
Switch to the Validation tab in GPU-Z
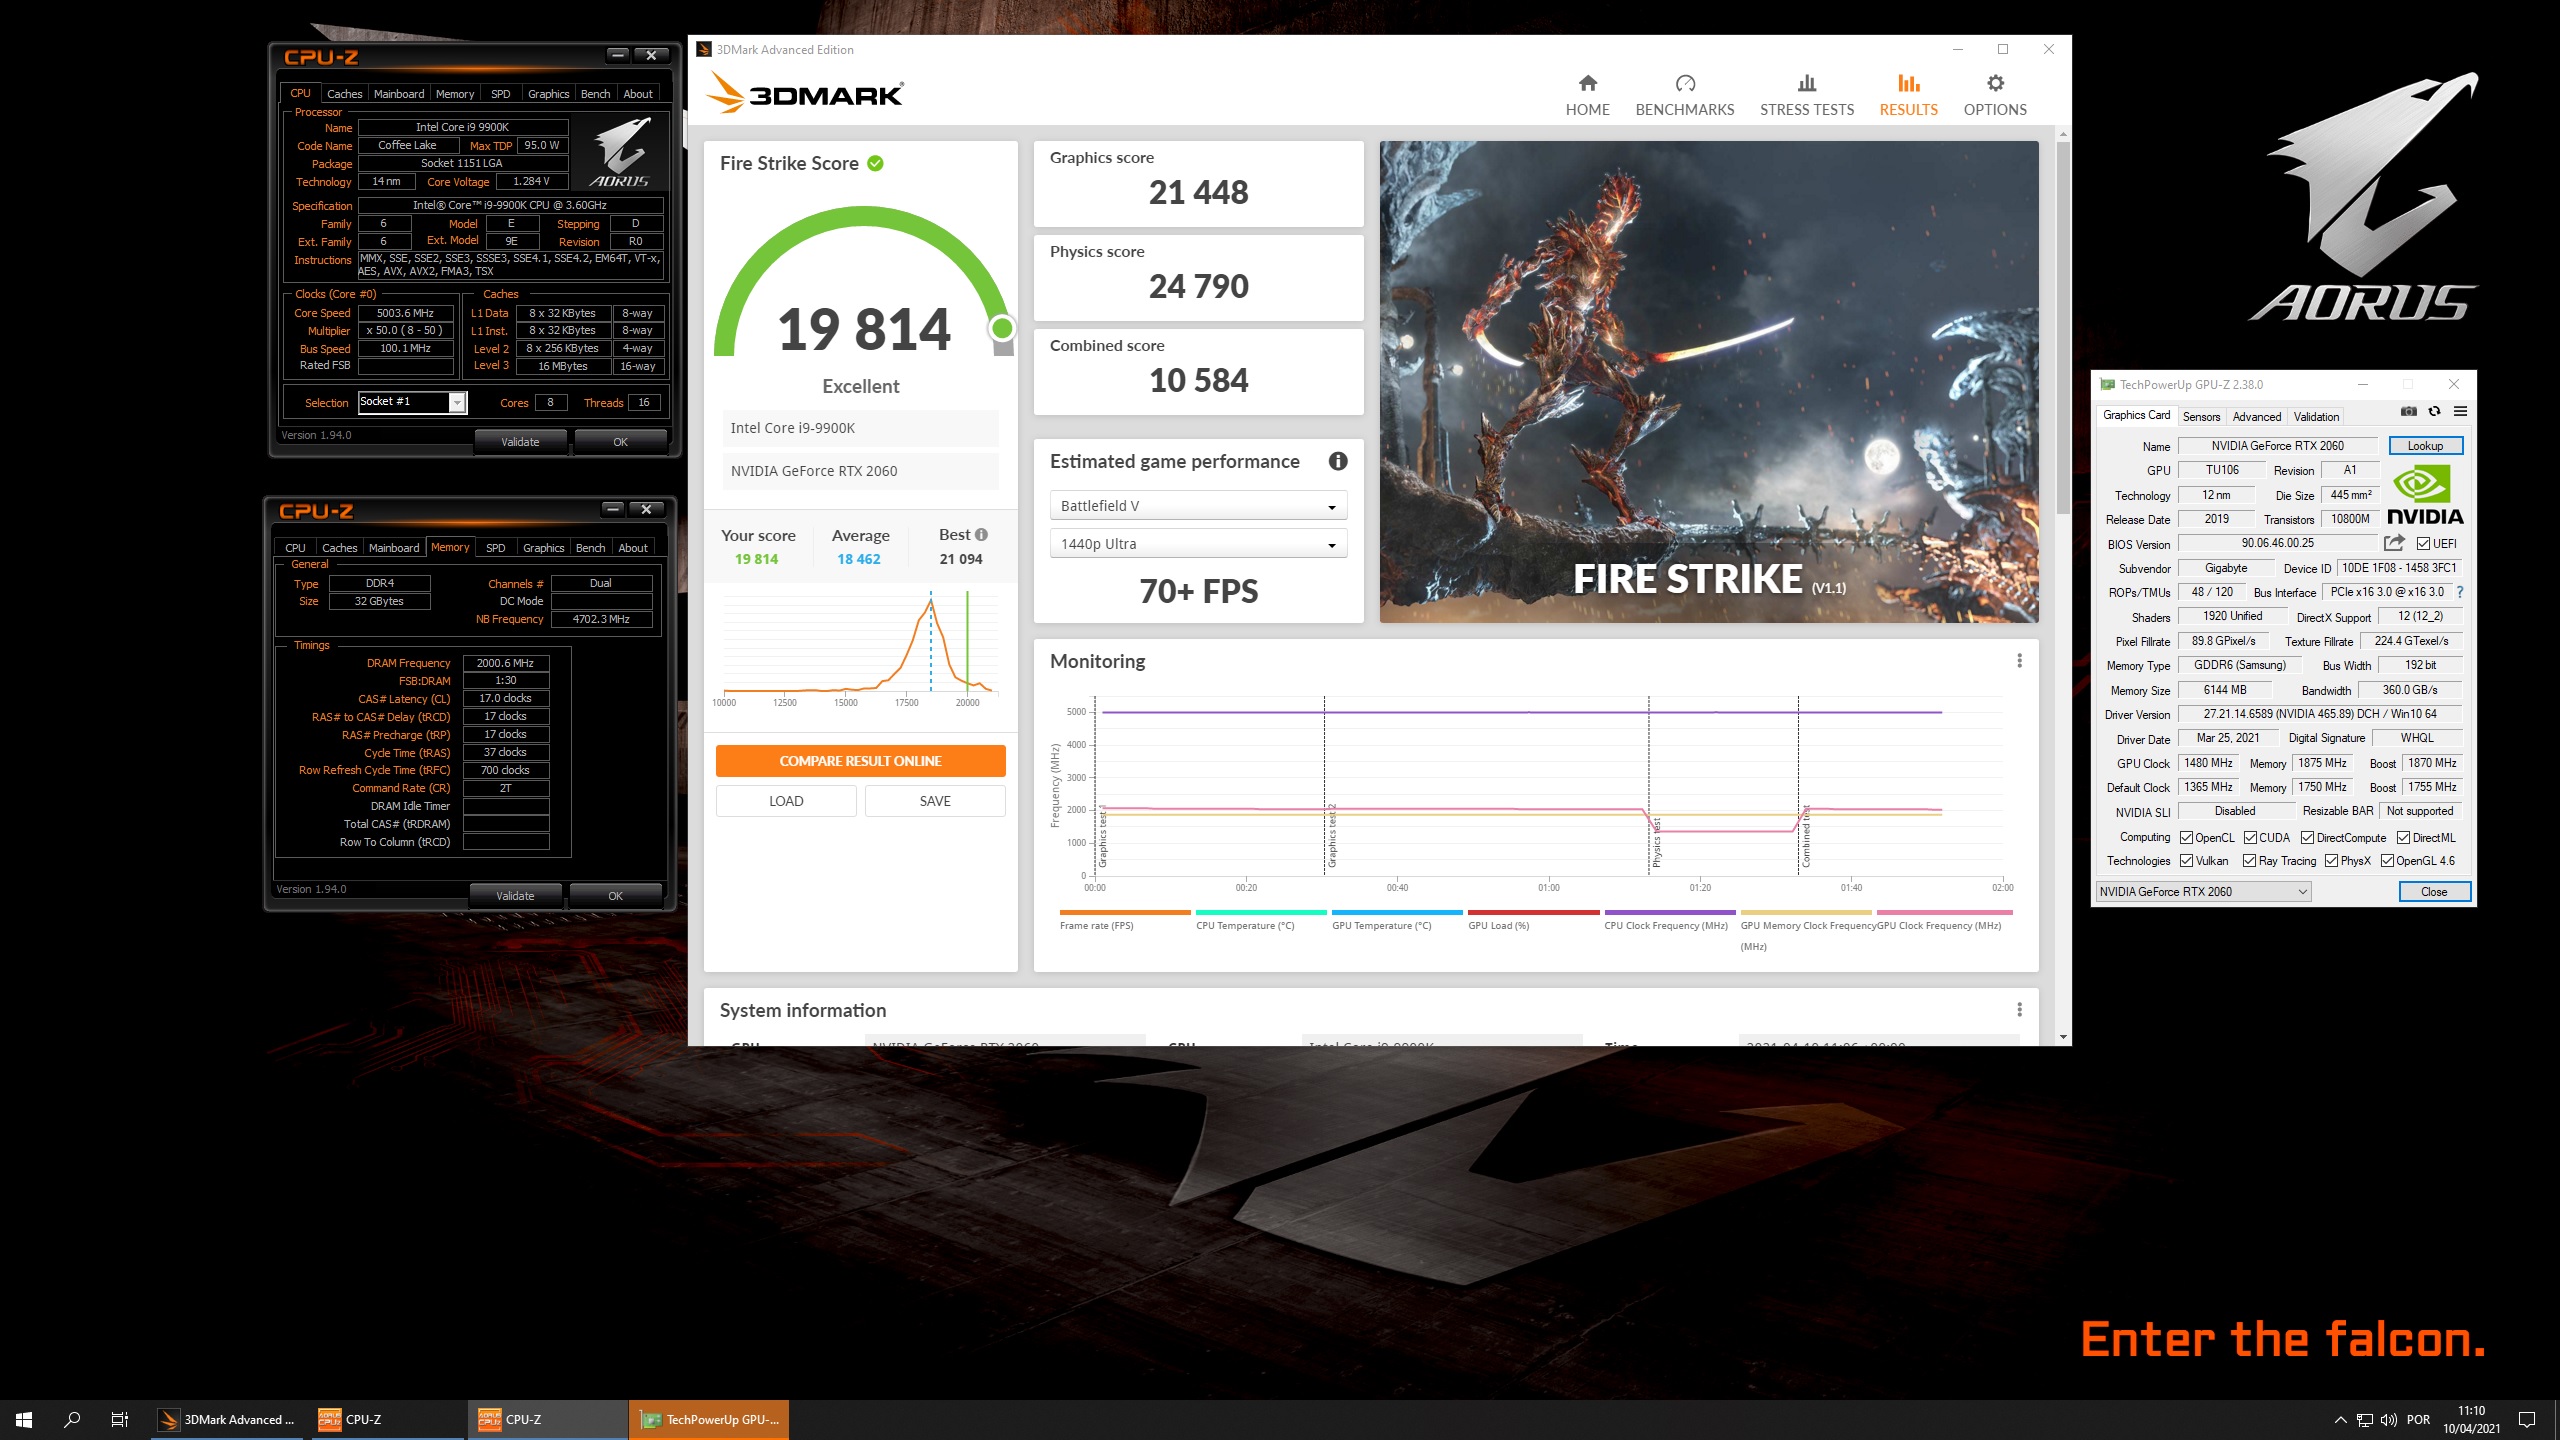[x=2316, y=417]
